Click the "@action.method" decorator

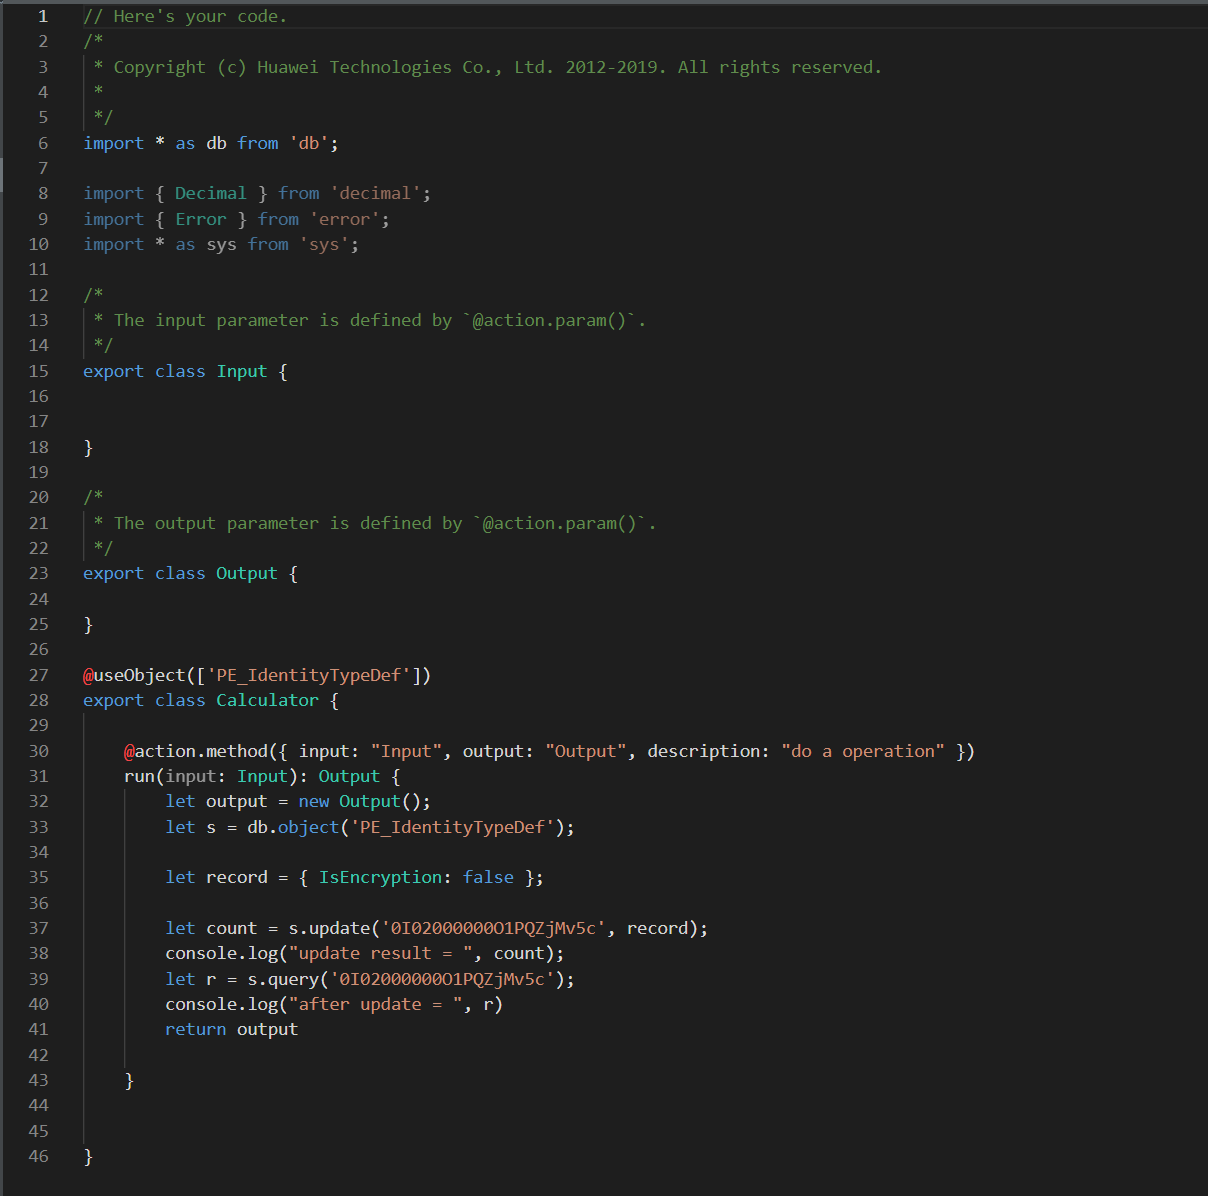196,751
